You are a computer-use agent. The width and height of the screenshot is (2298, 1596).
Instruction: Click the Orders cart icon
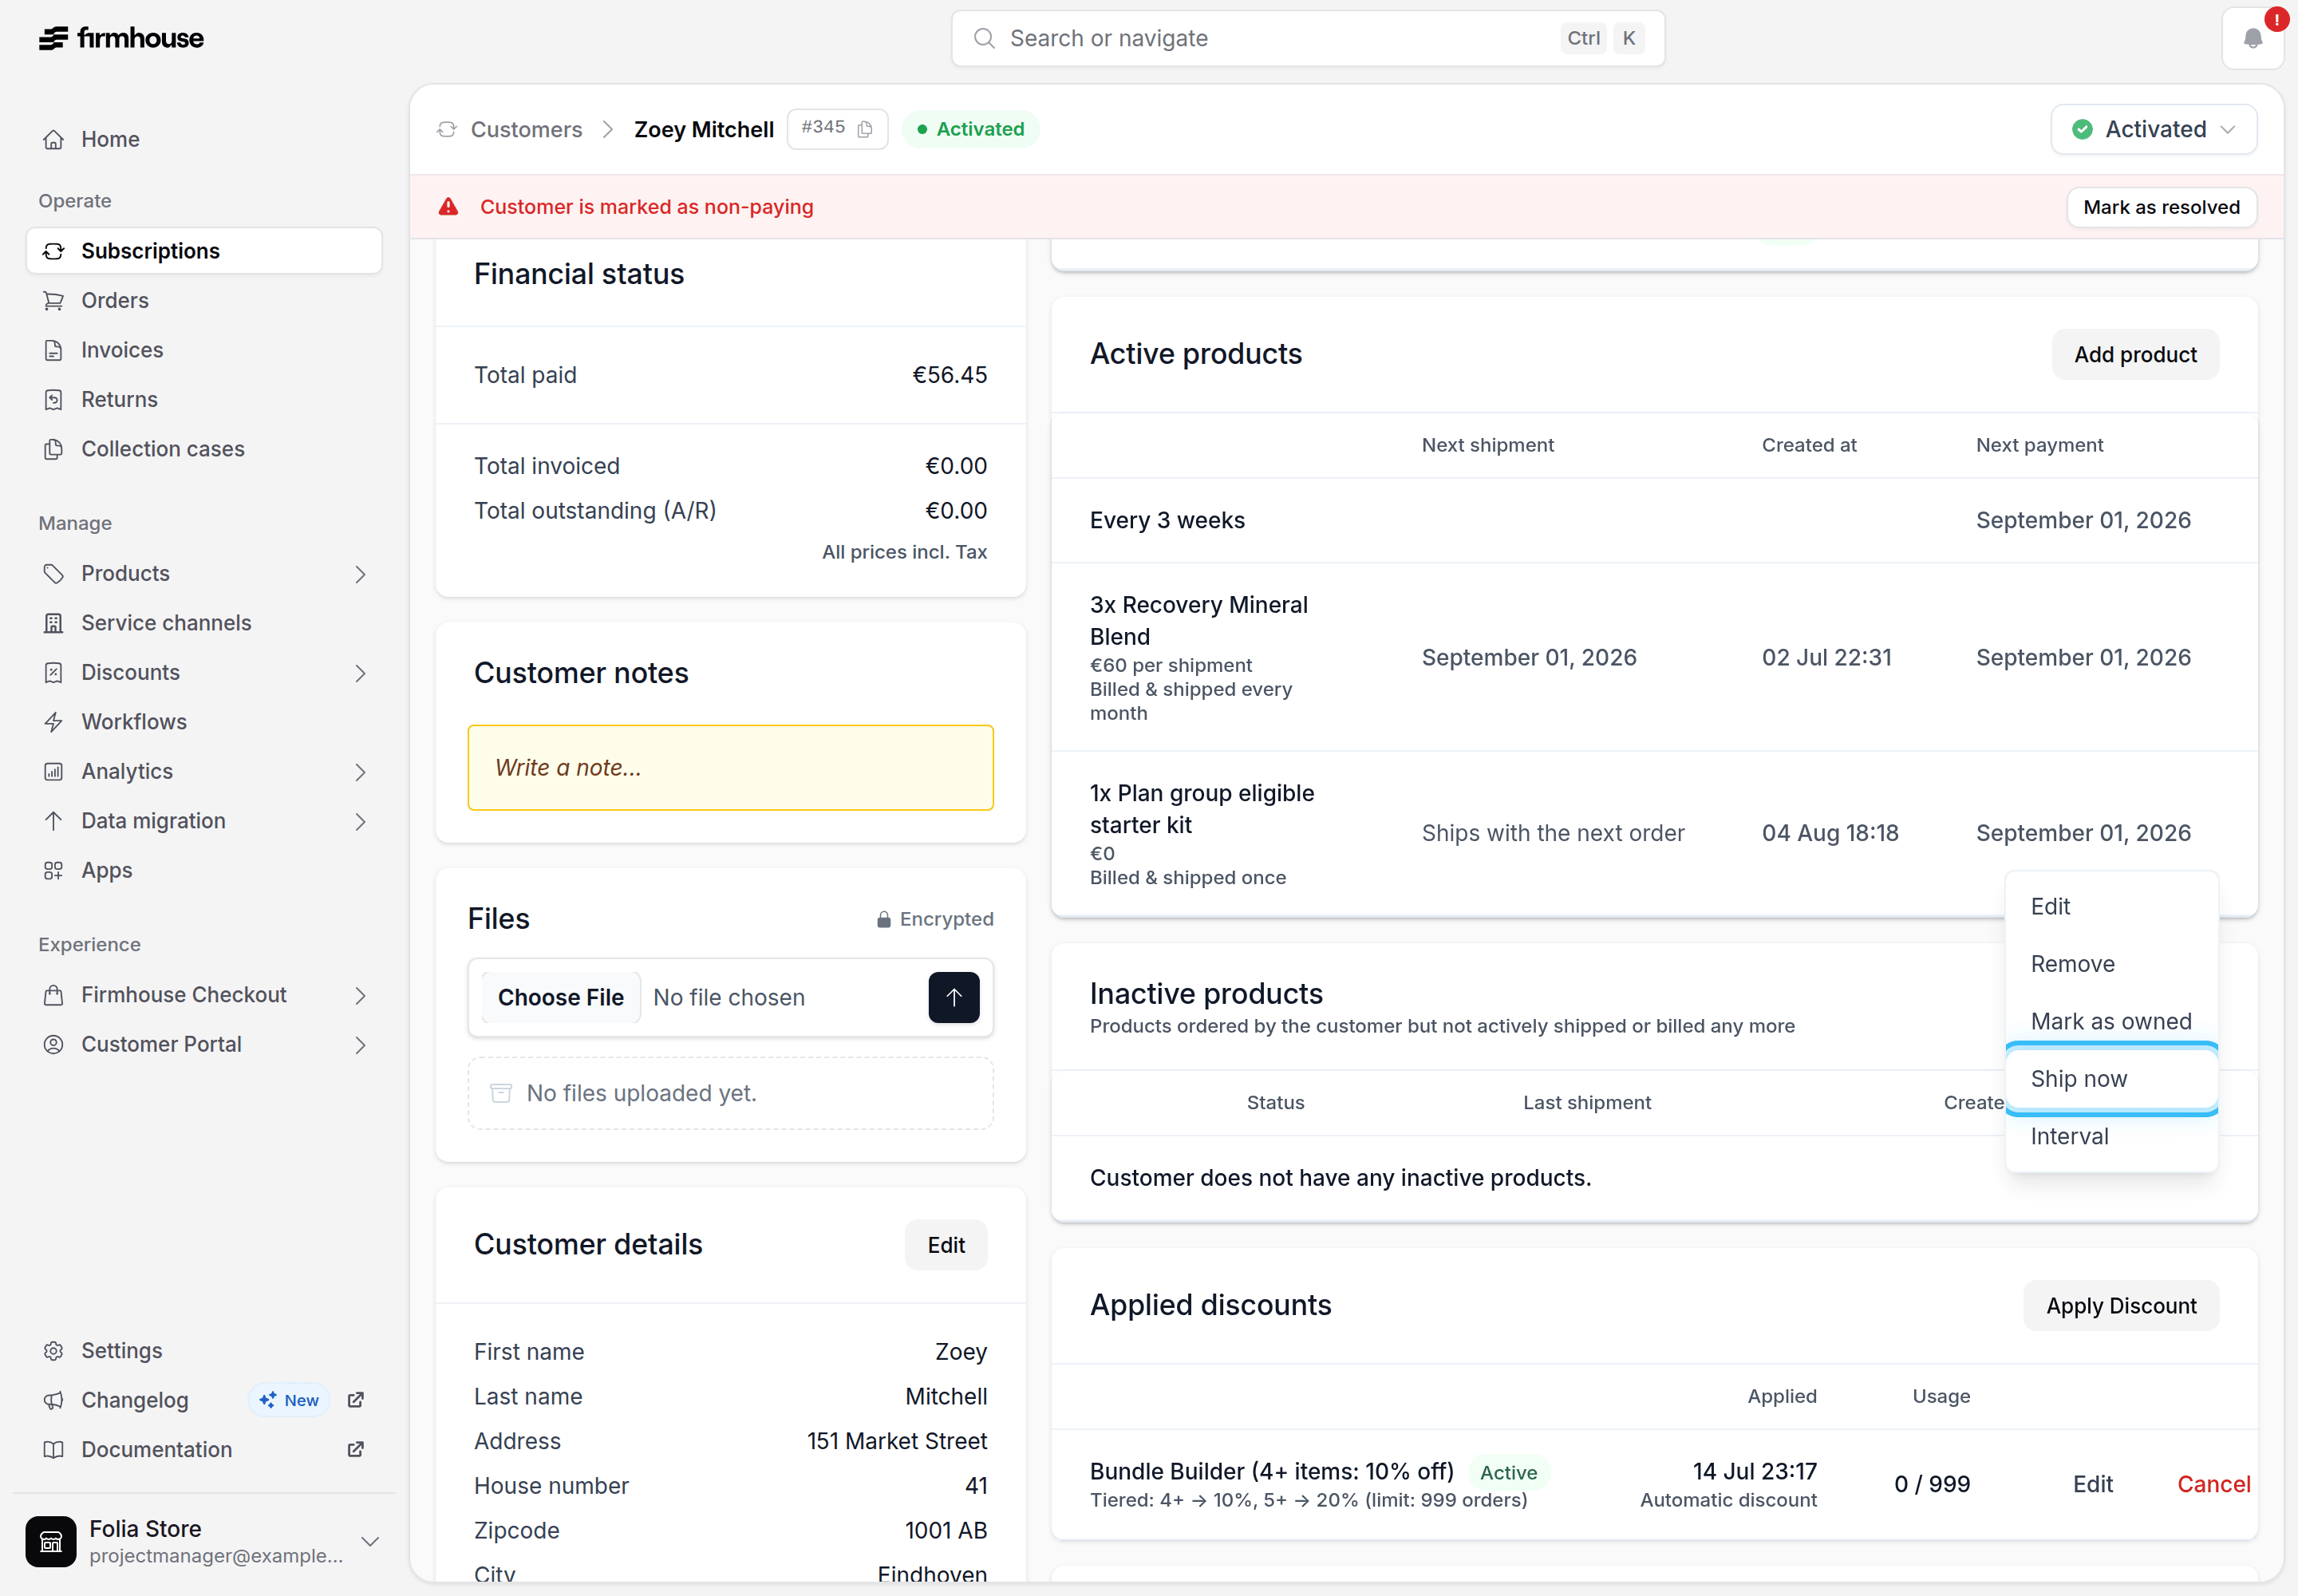(54, 300)
